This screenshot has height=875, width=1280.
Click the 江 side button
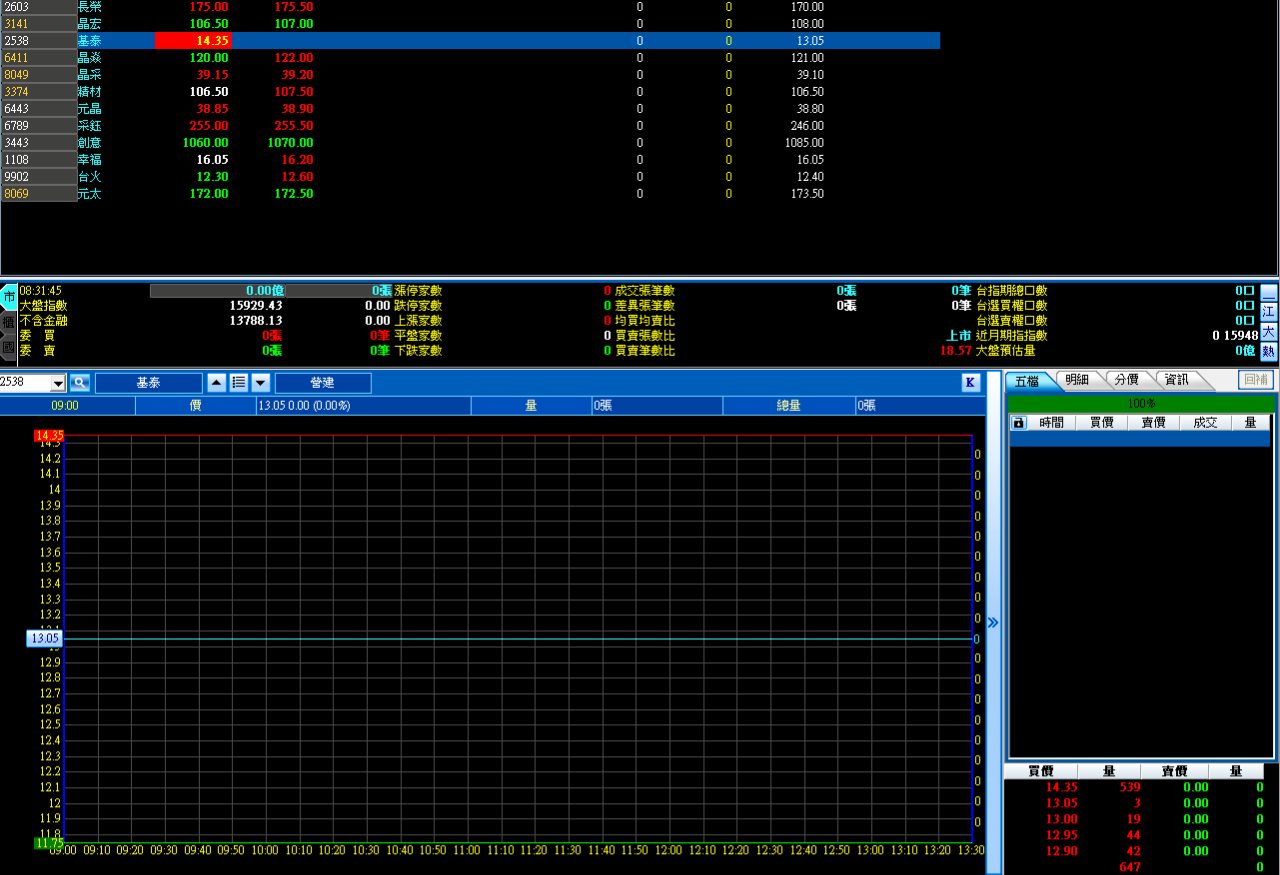[x=1268, y=313]
